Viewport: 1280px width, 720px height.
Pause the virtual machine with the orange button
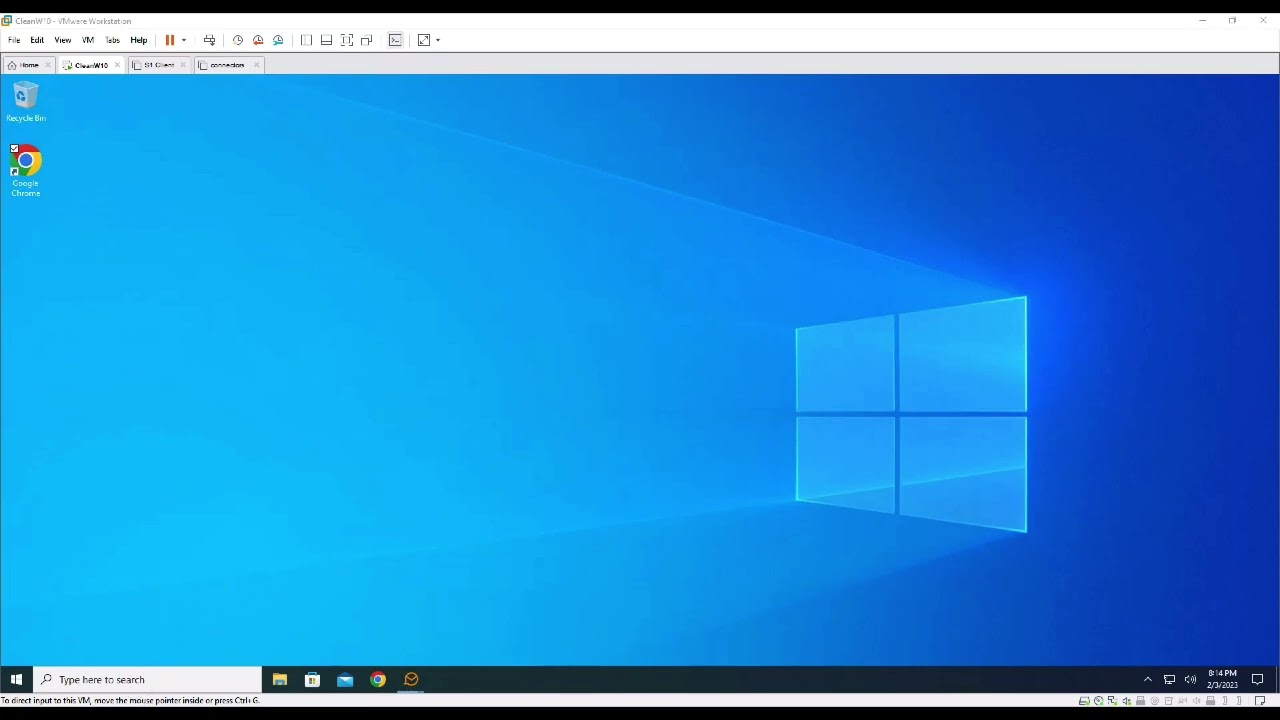point(170,40)
